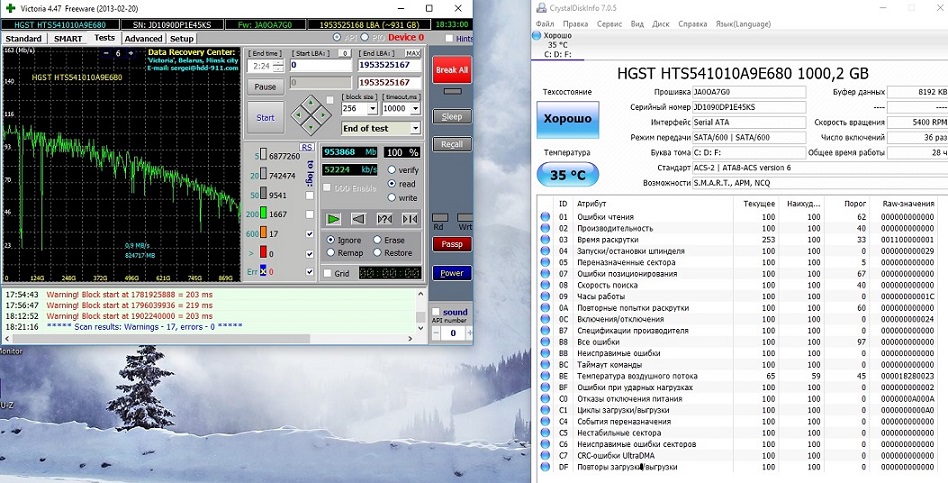Click the End time spinner arrows
Image resolution: width=948 pixels, height=483 pixels.
click(278, 66)
